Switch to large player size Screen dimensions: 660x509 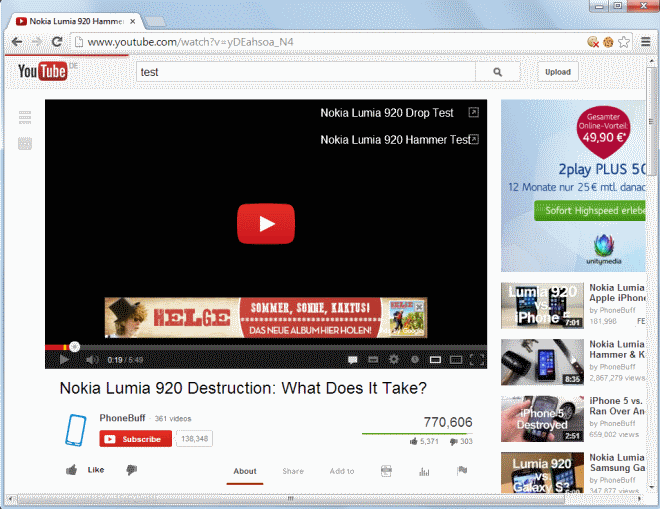[456, 360]
